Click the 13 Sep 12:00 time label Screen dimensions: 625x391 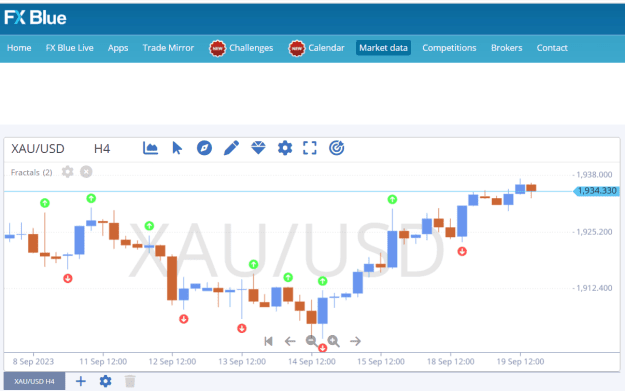242,362
